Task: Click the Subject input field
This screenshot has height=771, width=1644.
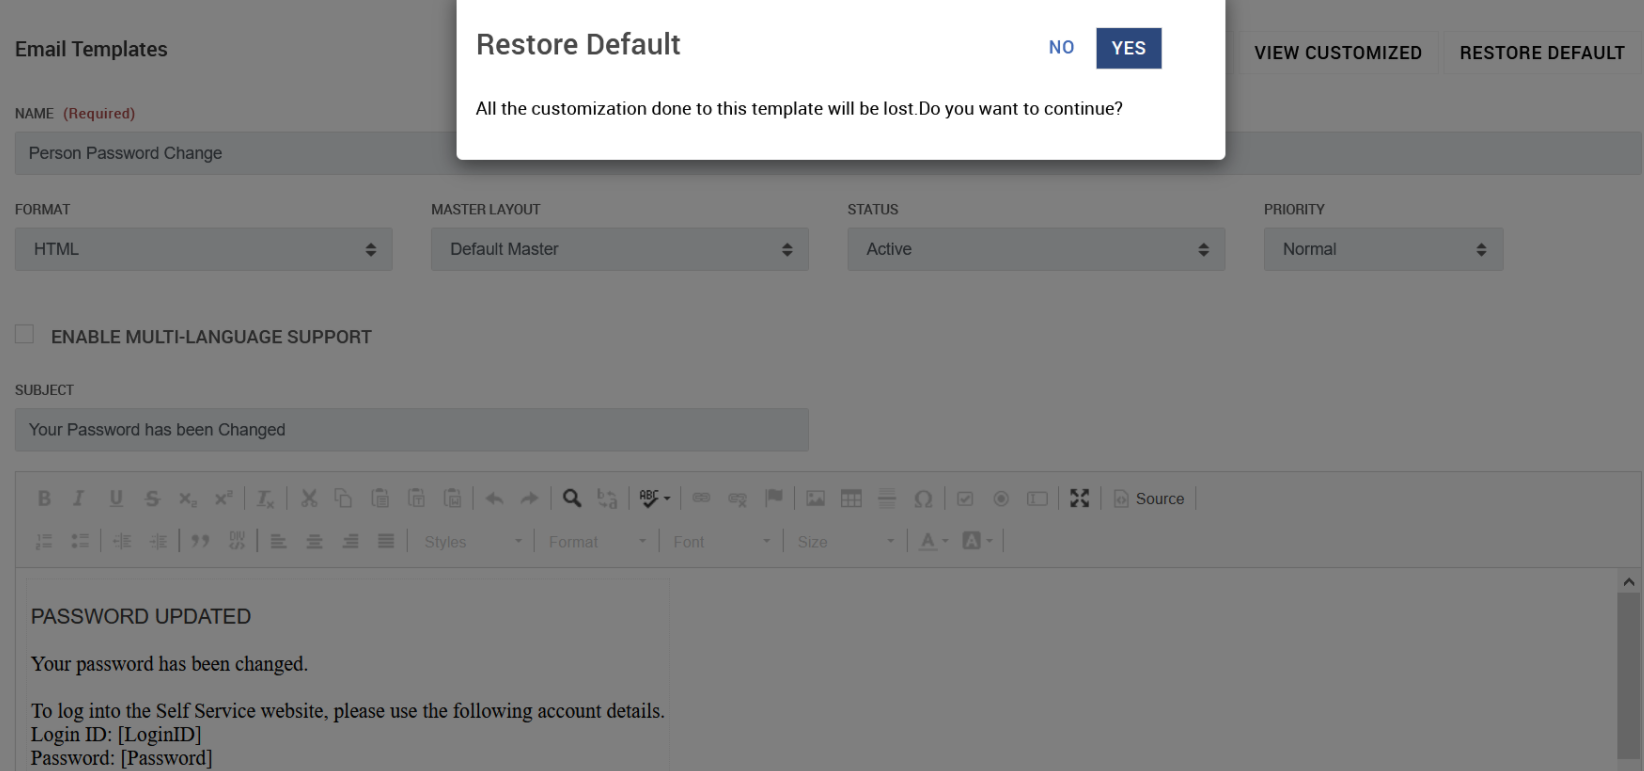Action: coord(411,430)
